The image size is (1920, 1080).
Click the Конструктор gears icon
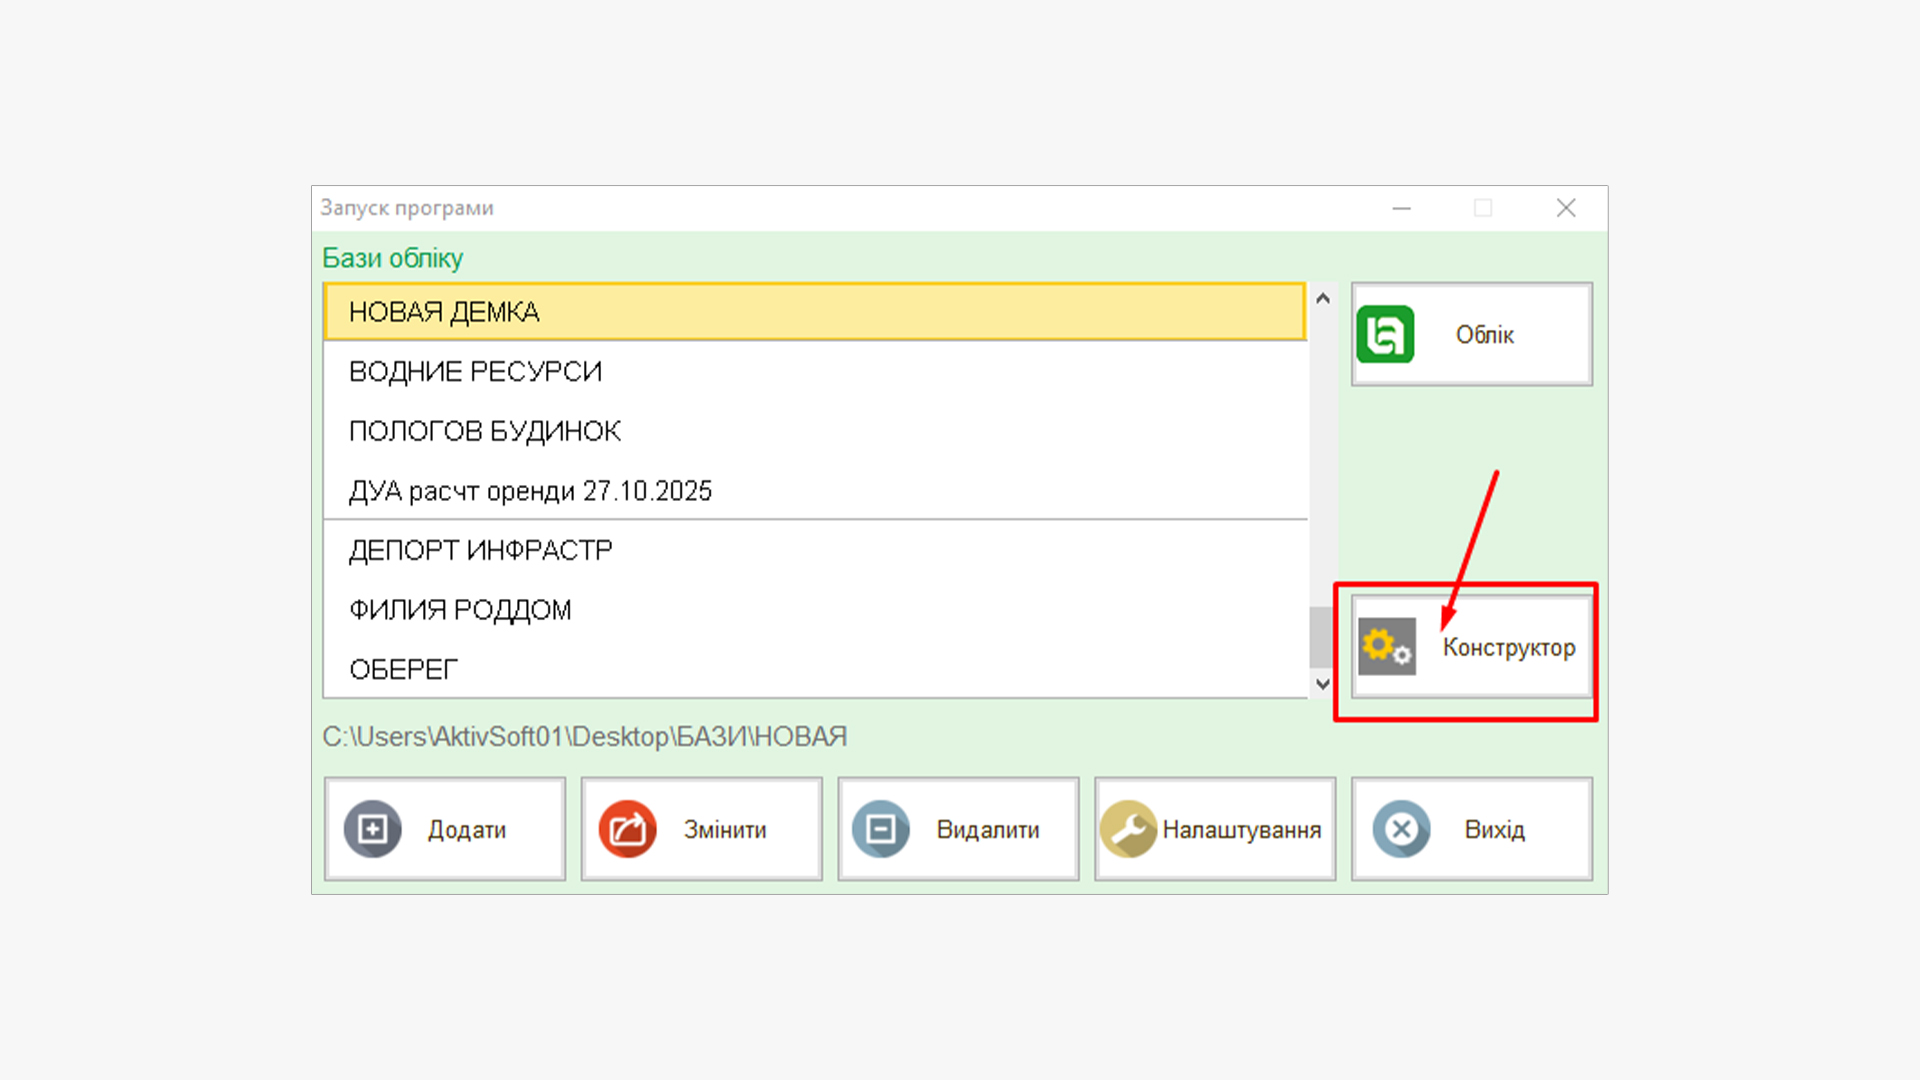[1386, 647]
